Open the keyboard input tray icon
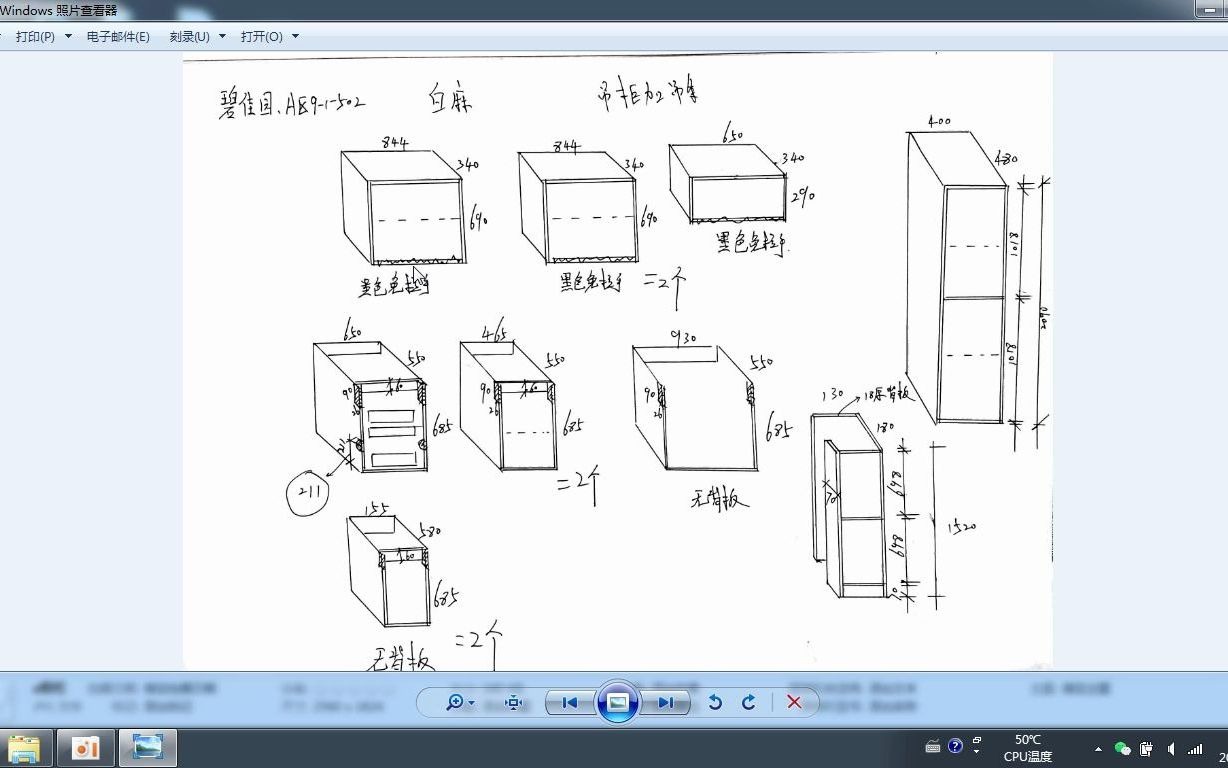The image size is (1228, 768). tap(933, 746)
